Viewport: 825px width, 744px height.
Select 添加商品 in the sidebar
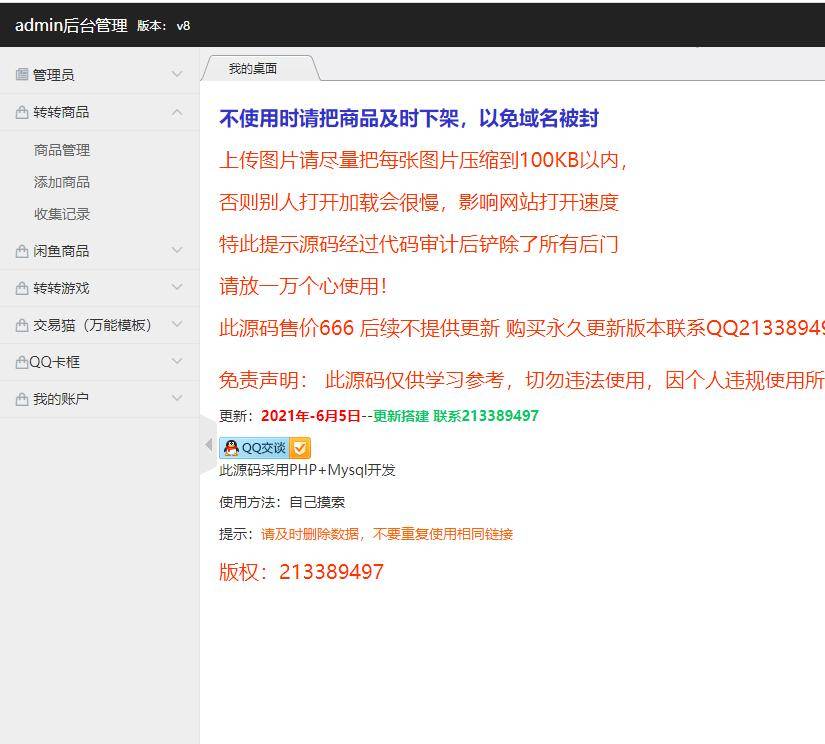click(x=60, y=182)
